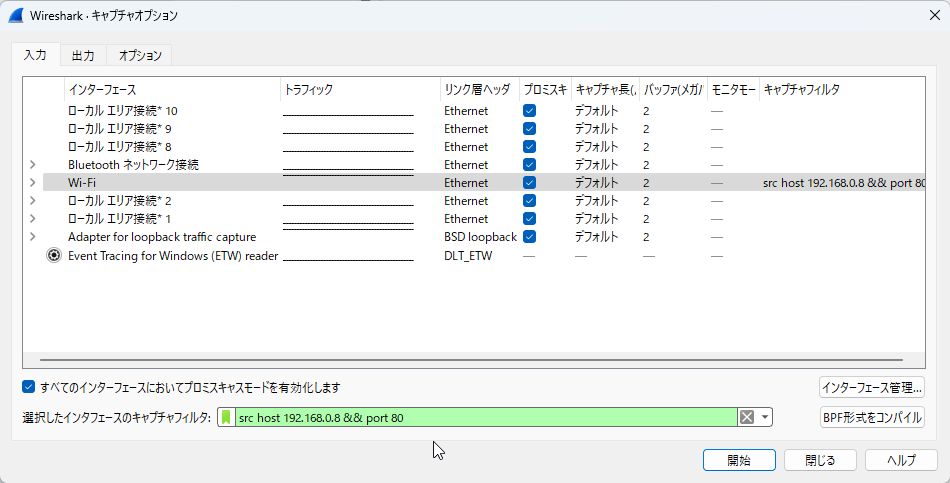Viewport: 950px width, 483px height.
Task: Select Adapter for loopback traffic capture
Action: 162,237
